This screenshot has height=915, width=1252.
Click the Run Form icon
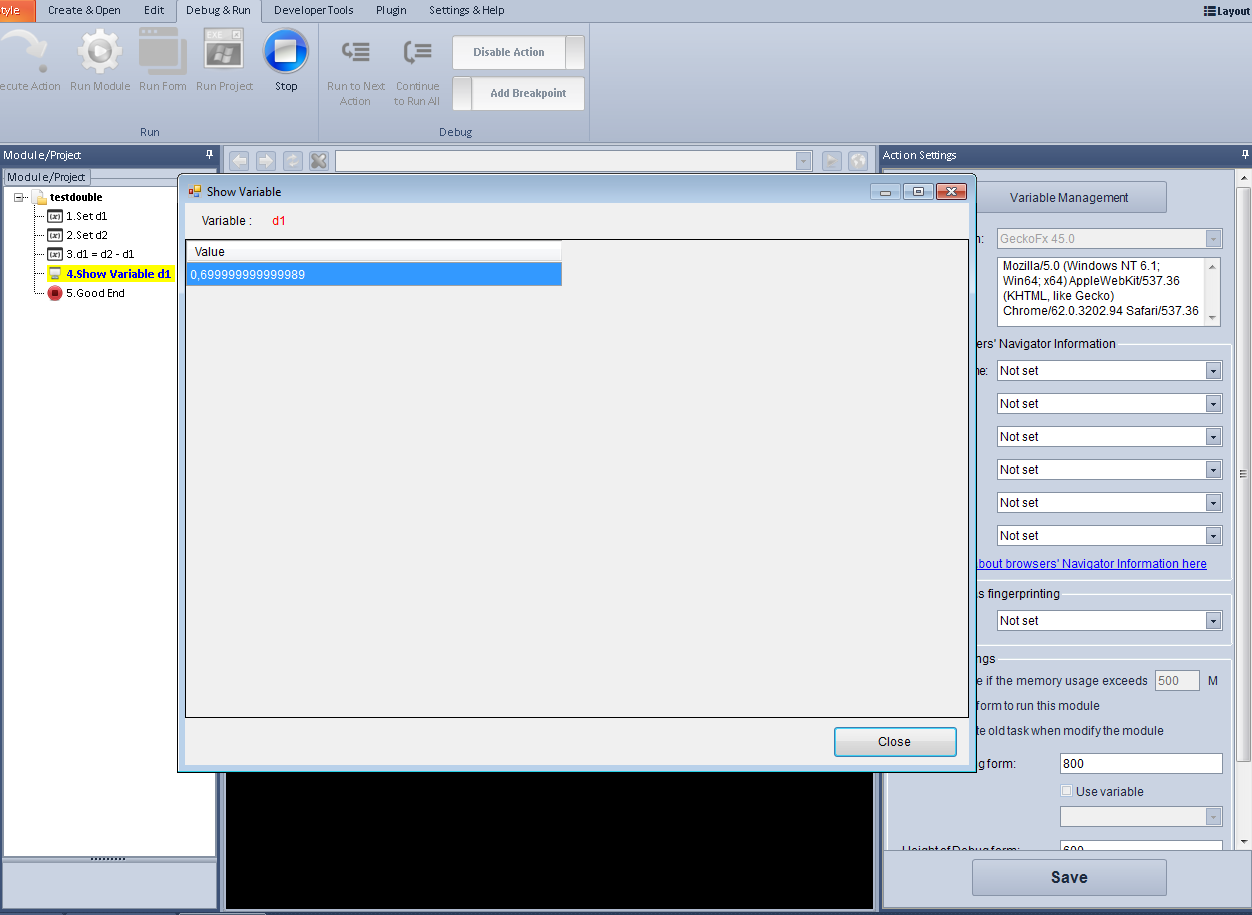tap(162, 52)
